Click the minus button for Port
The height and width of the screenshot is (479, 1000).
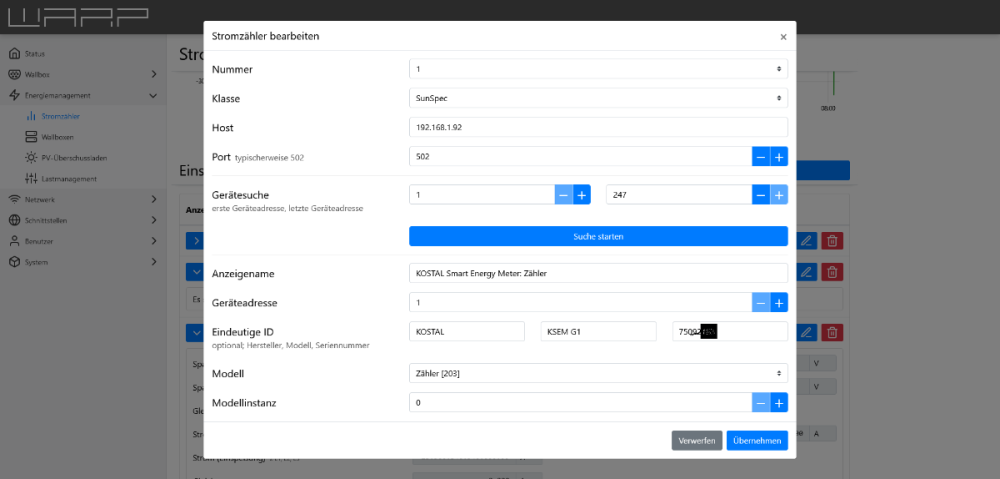coord(761,157)
